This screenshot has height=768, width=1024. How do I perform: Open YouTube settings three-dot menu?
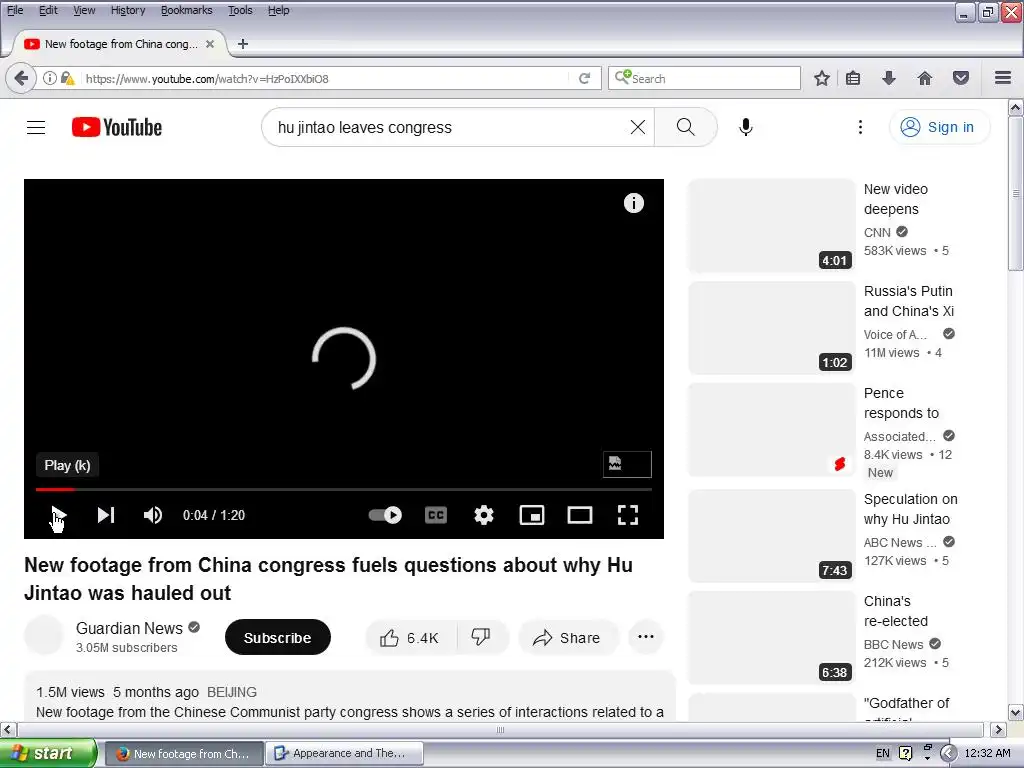[860, 127]
